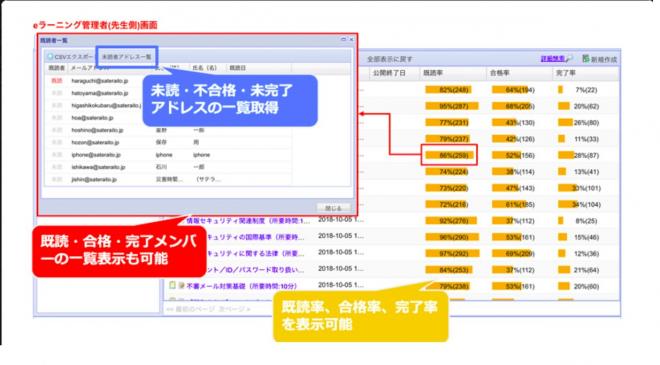Click the 82%(248) 既読率 bar
660x365 pixels.
click(x=448, y=90)
